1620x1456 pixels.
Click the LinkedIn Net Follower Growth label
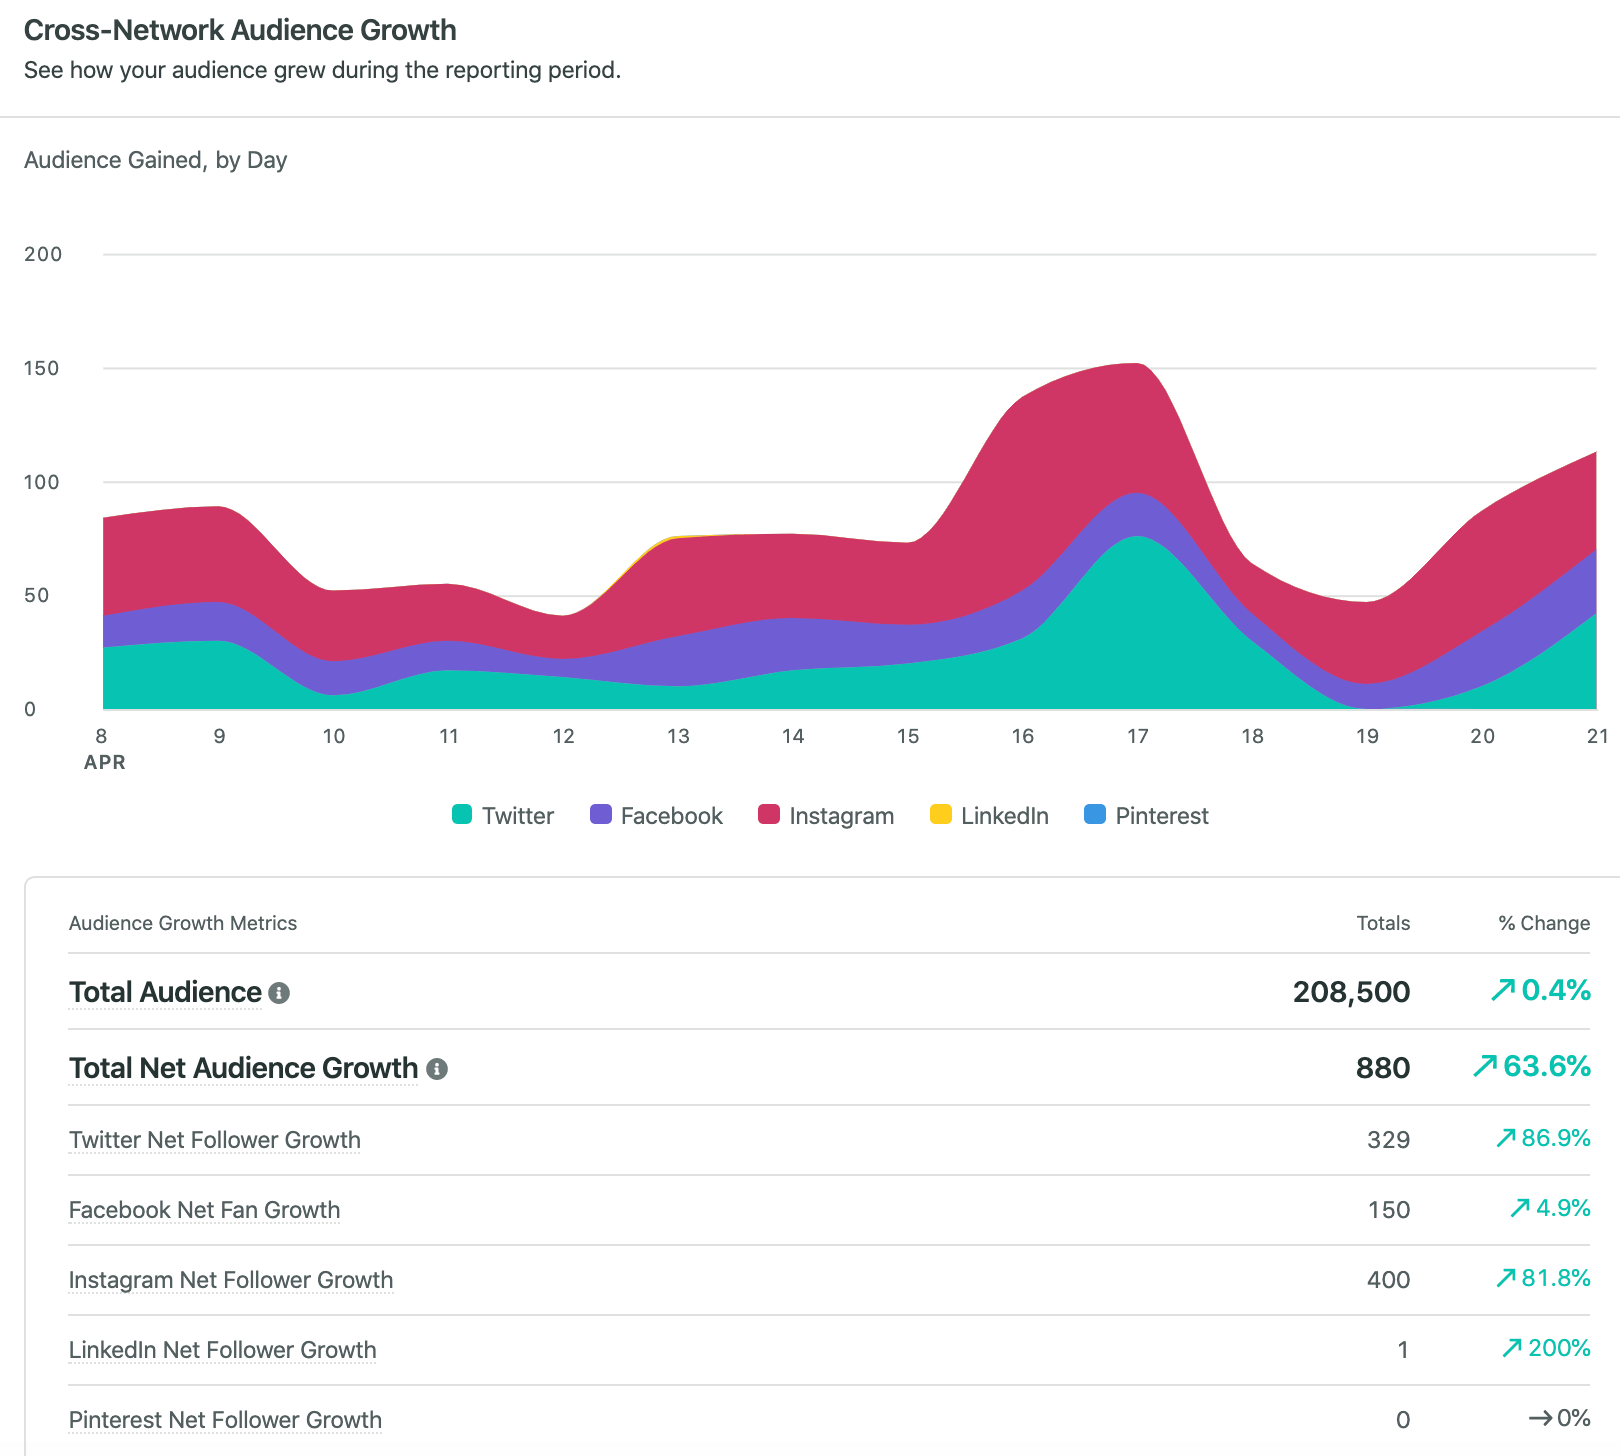tap(222, 1350)
